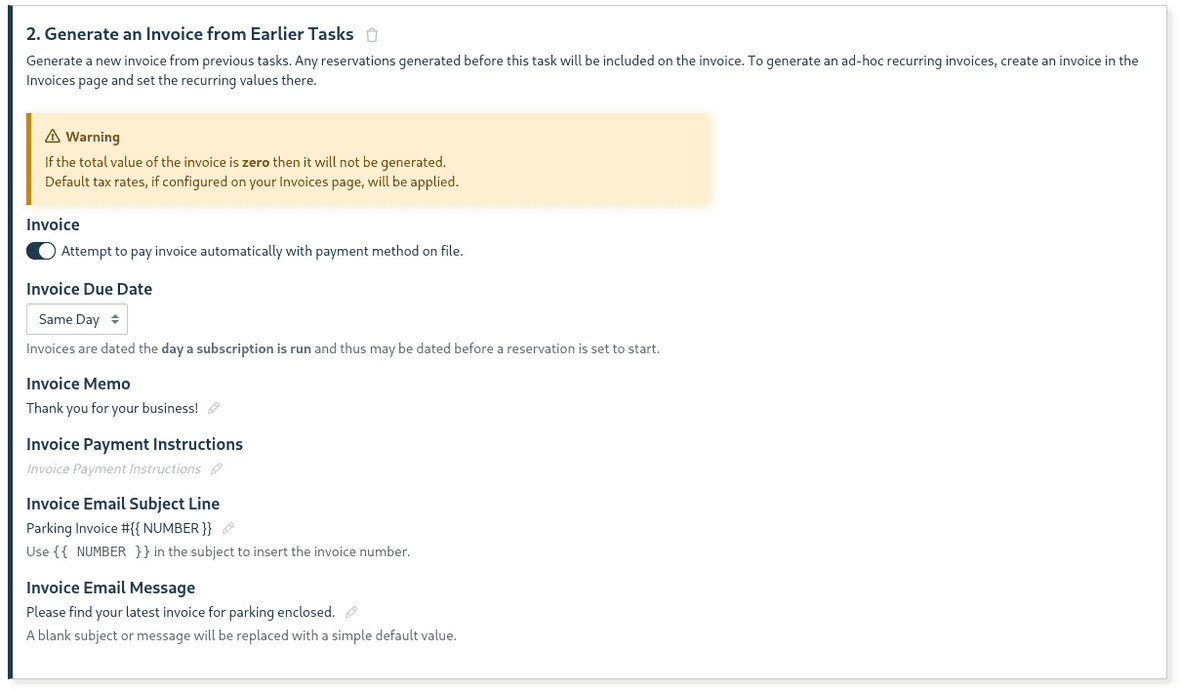Screen dimensions: 1180x690
Task: Click the delete icon after the section heading
Action: [x=371, y=33]
